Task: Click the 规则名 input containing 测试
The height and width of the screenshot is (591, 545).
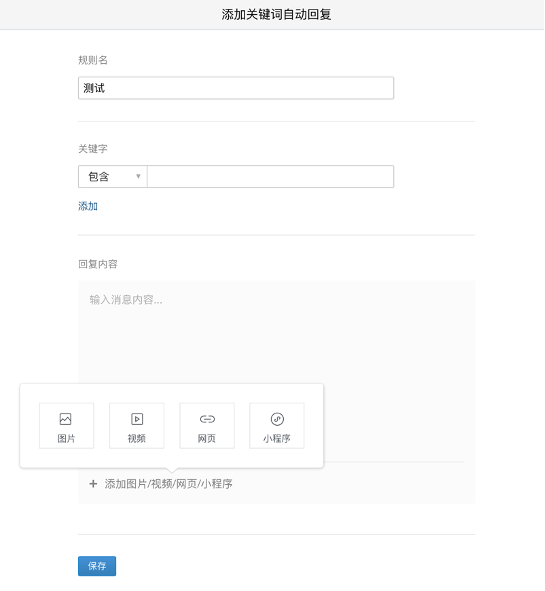Action: (x=236, y=88)
